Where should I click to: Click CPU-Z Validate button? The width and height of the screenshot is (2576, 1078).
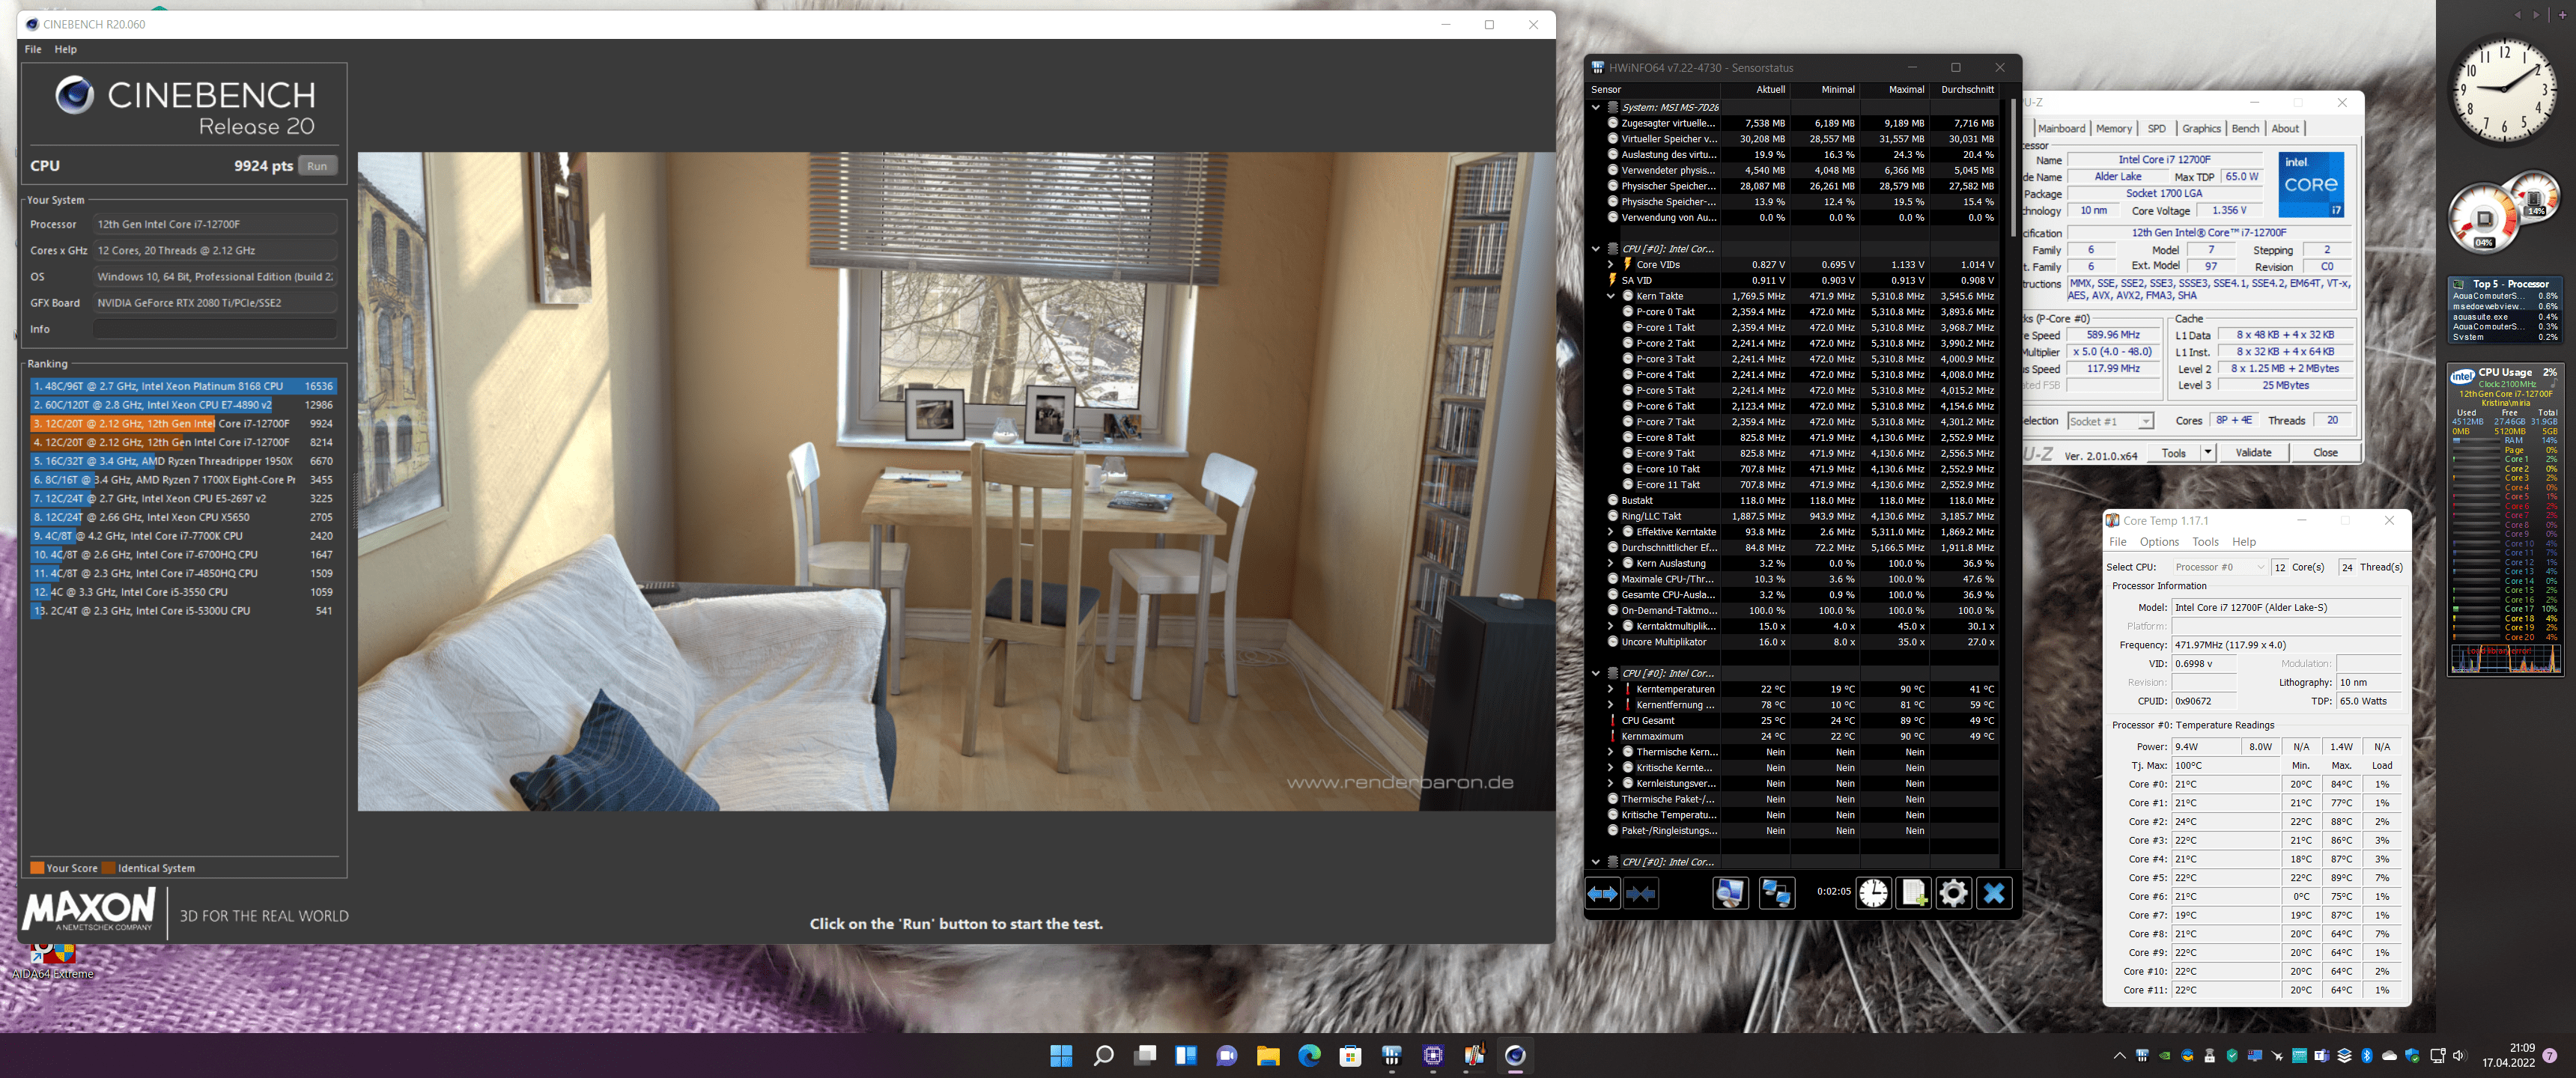(x=2253, y=453)
